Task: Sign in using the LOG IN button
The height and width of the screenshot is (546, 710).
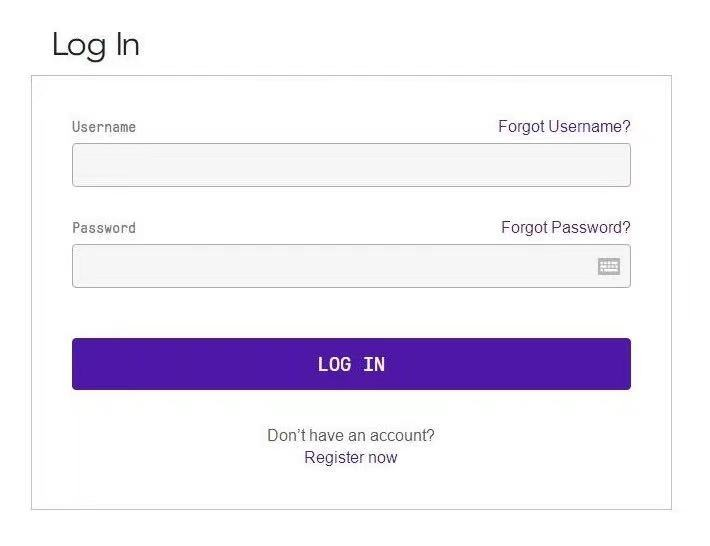Action: point(351,364)
